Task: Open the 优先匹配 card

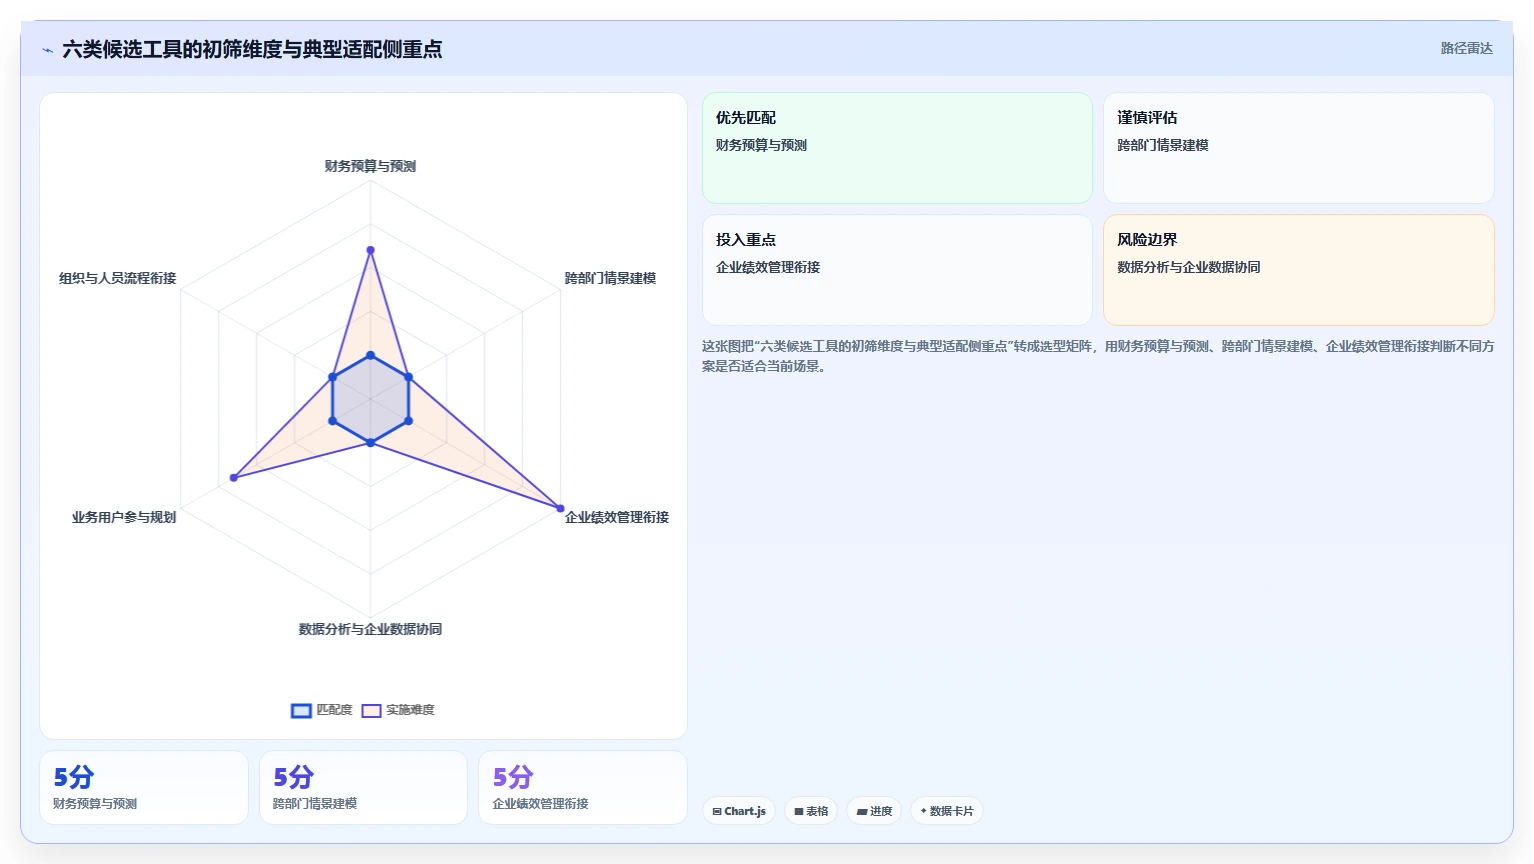Action: coord(897,148)
